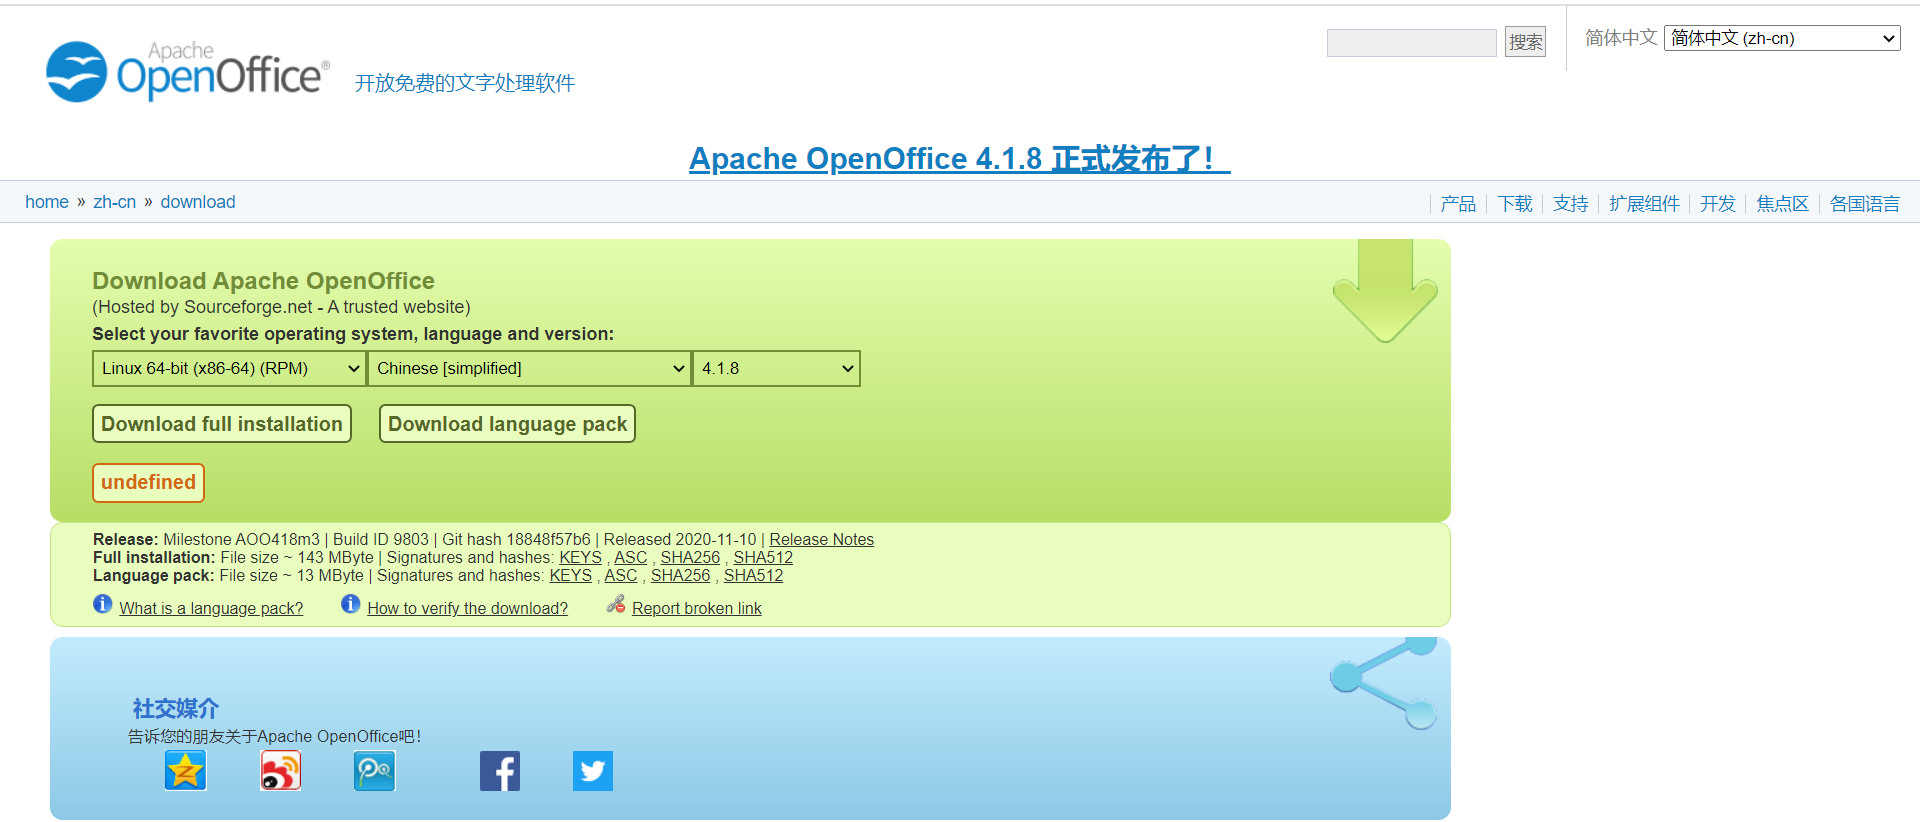Click Download language pack button

click(x=508, y=424)
